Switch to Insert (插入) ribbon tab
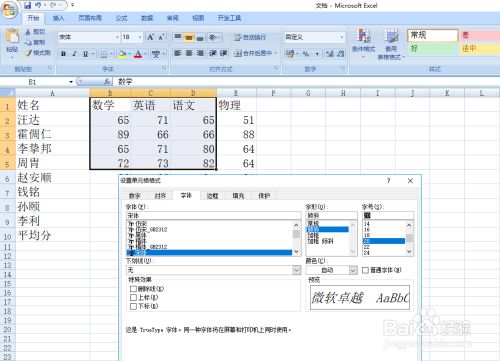500x361 pixels. click(x=58, y=18)
